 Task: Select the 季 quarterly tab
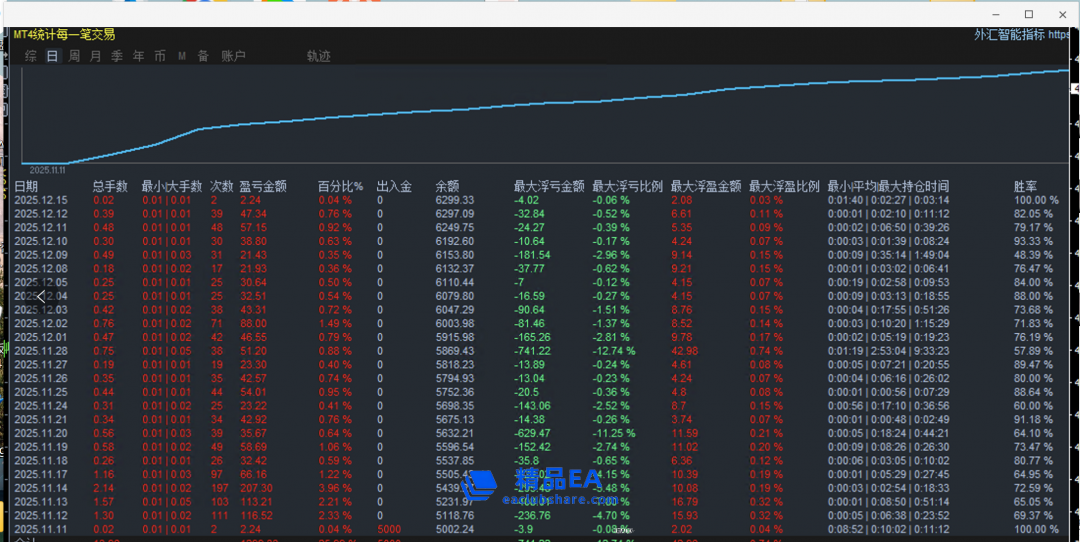click(x=117, y=56)
